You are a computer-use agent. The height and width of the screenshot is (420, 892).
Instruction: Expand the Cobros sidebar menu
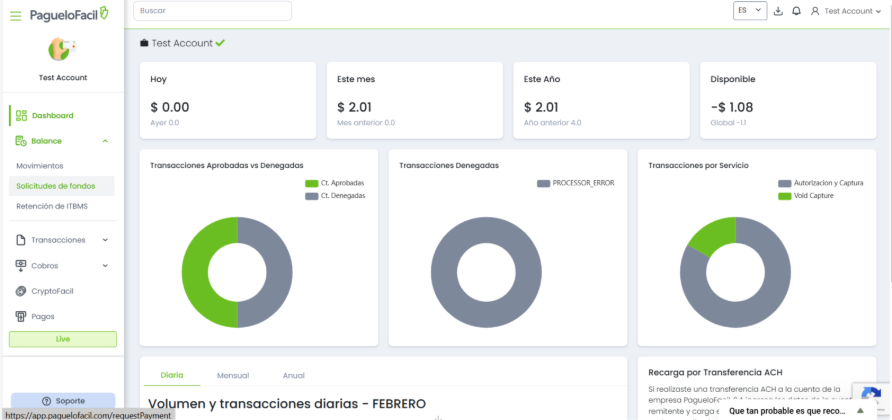[x=62, y=266]
